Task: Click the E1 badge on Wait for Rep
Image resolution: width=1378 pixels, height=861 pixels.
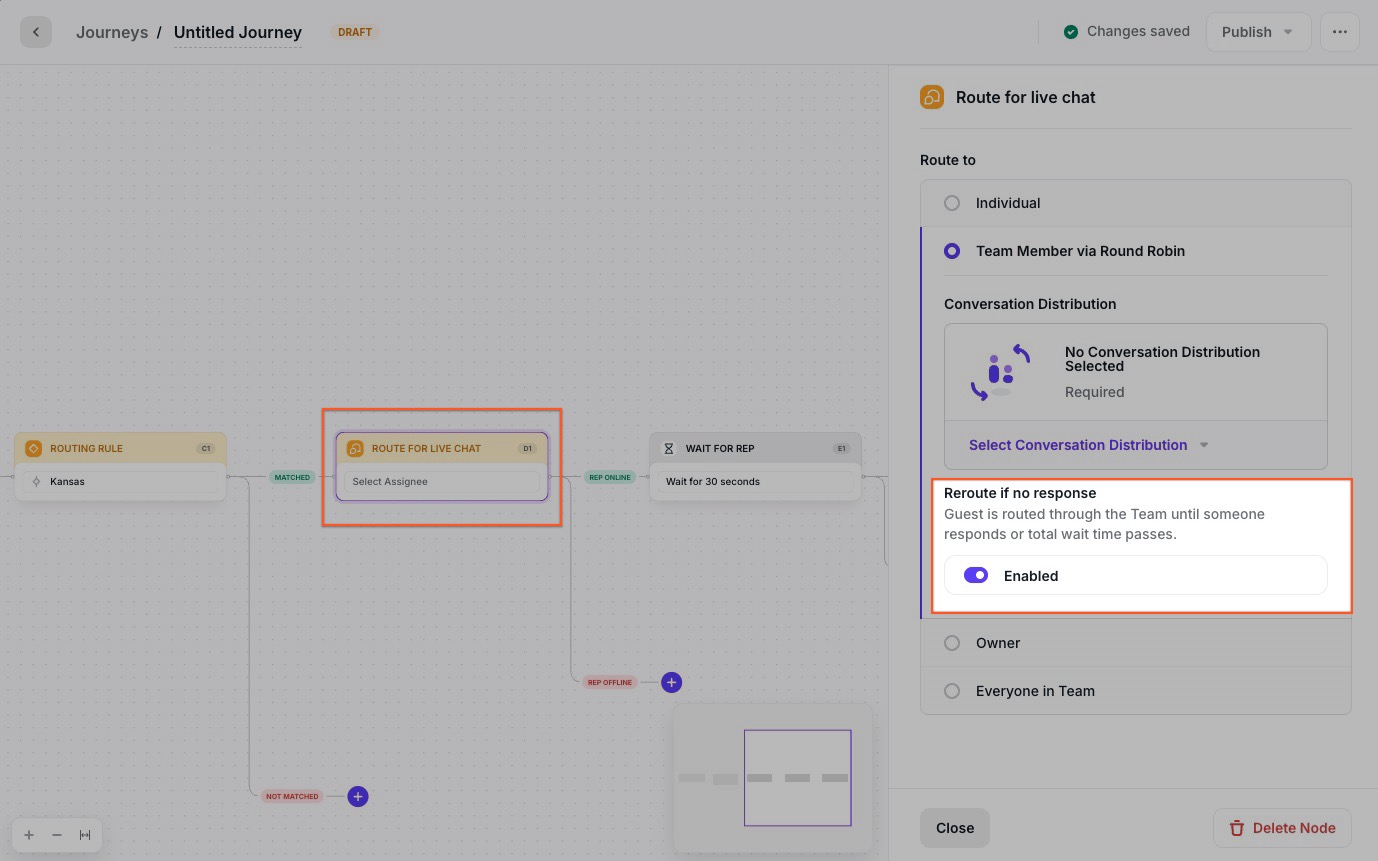Action: (x=841, y=448)
